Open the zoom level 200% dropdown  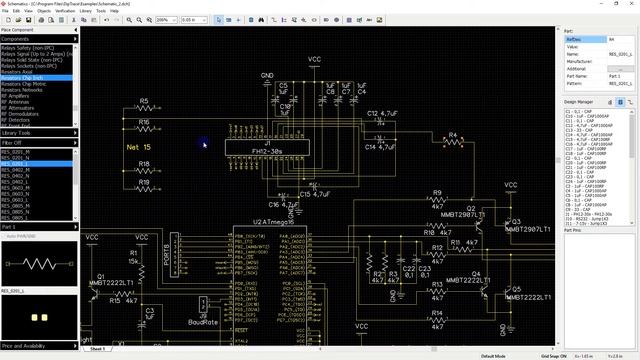pyautogui.click(x=174, y=20)
